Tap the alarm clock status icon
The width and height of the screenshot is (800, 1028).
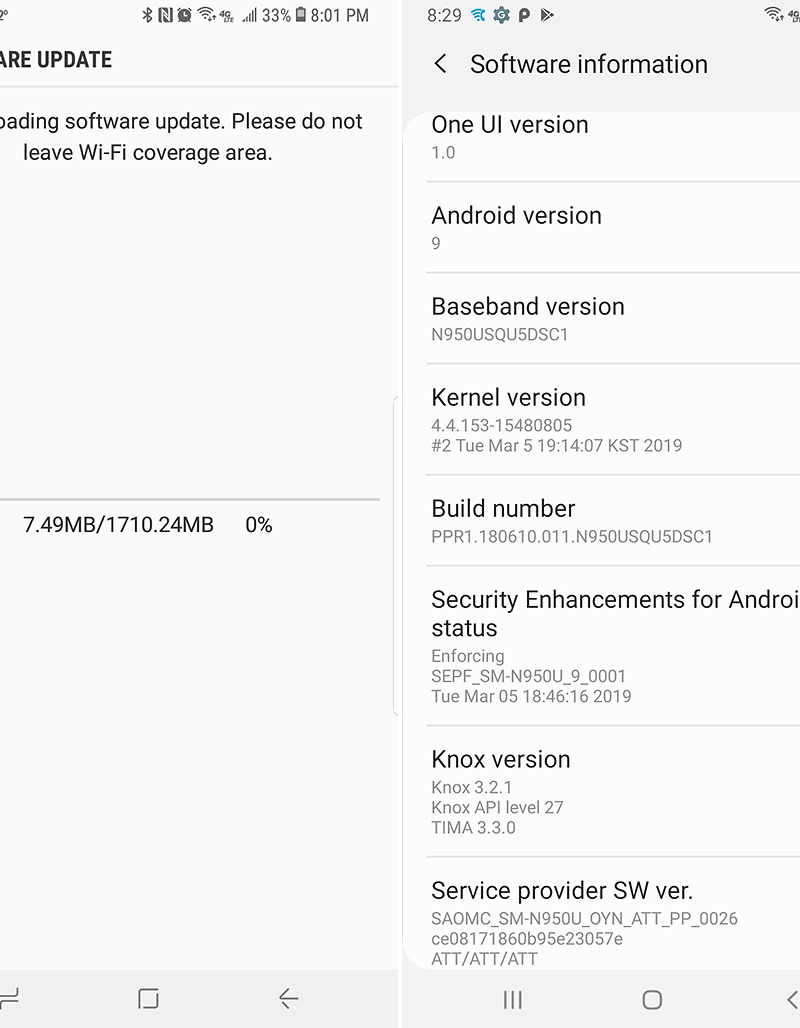184,15
